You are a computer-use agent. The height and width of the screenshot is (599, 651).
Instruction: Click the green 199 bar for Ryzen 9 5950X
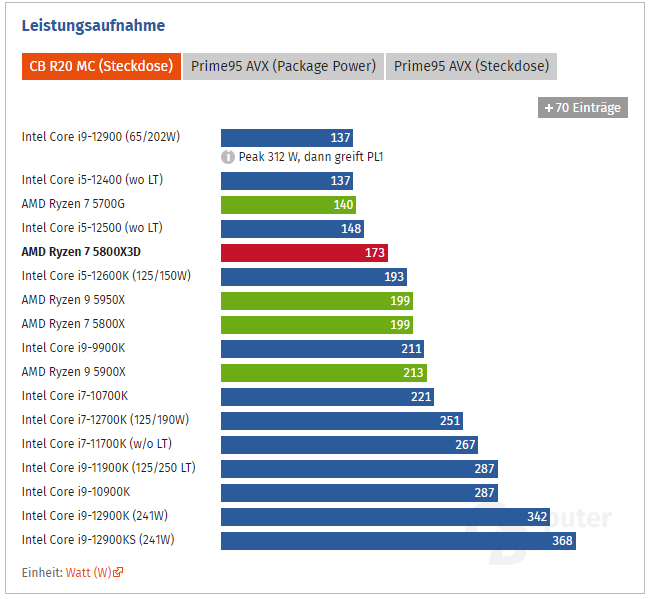317,301
